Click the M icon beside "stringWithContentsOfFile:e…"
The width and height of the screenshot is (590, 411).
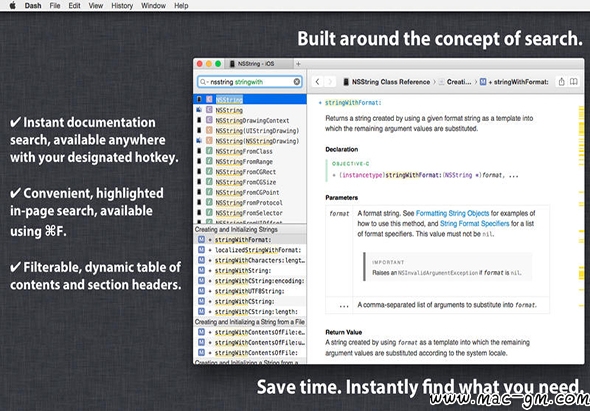click(x=201, y=332)
